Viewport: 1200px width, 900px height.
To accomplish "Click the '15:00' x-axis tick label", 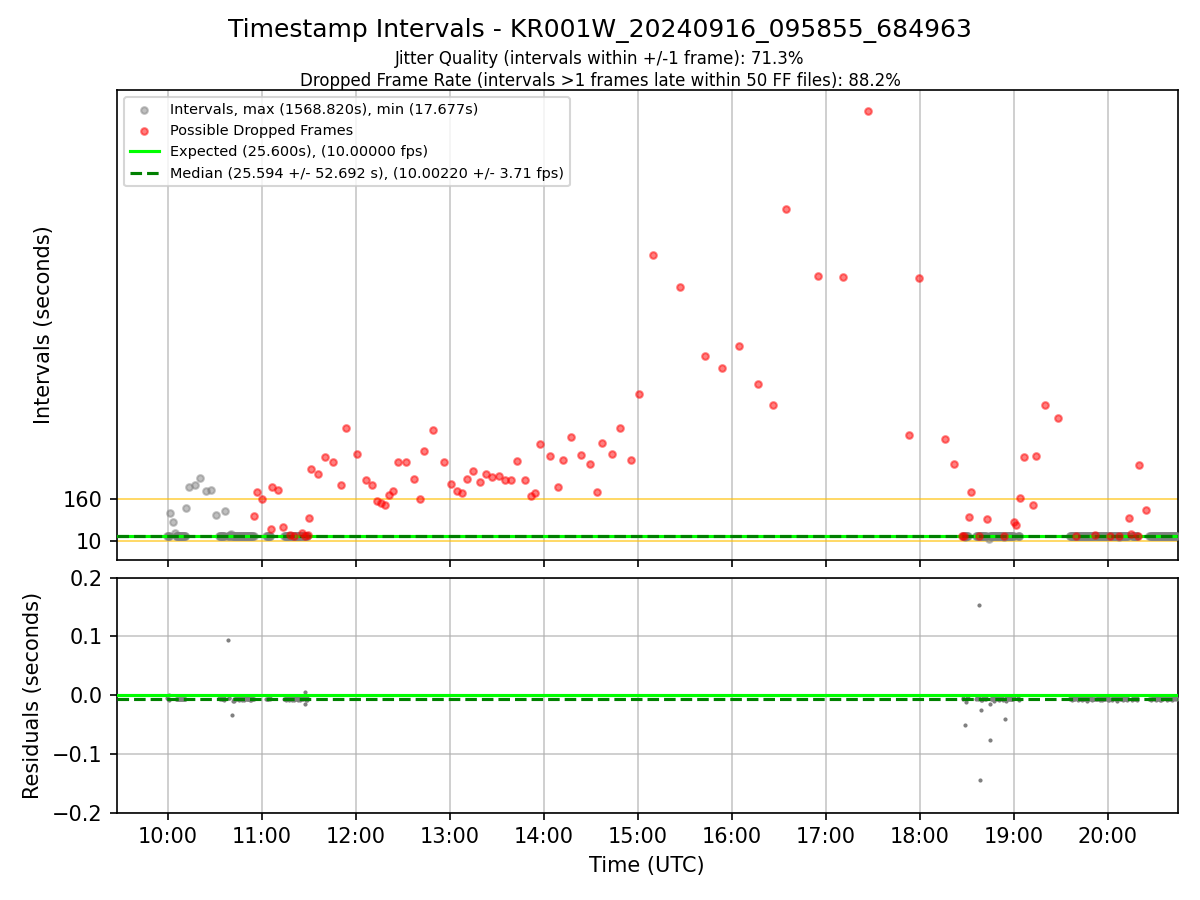I will tap(637, 836).
